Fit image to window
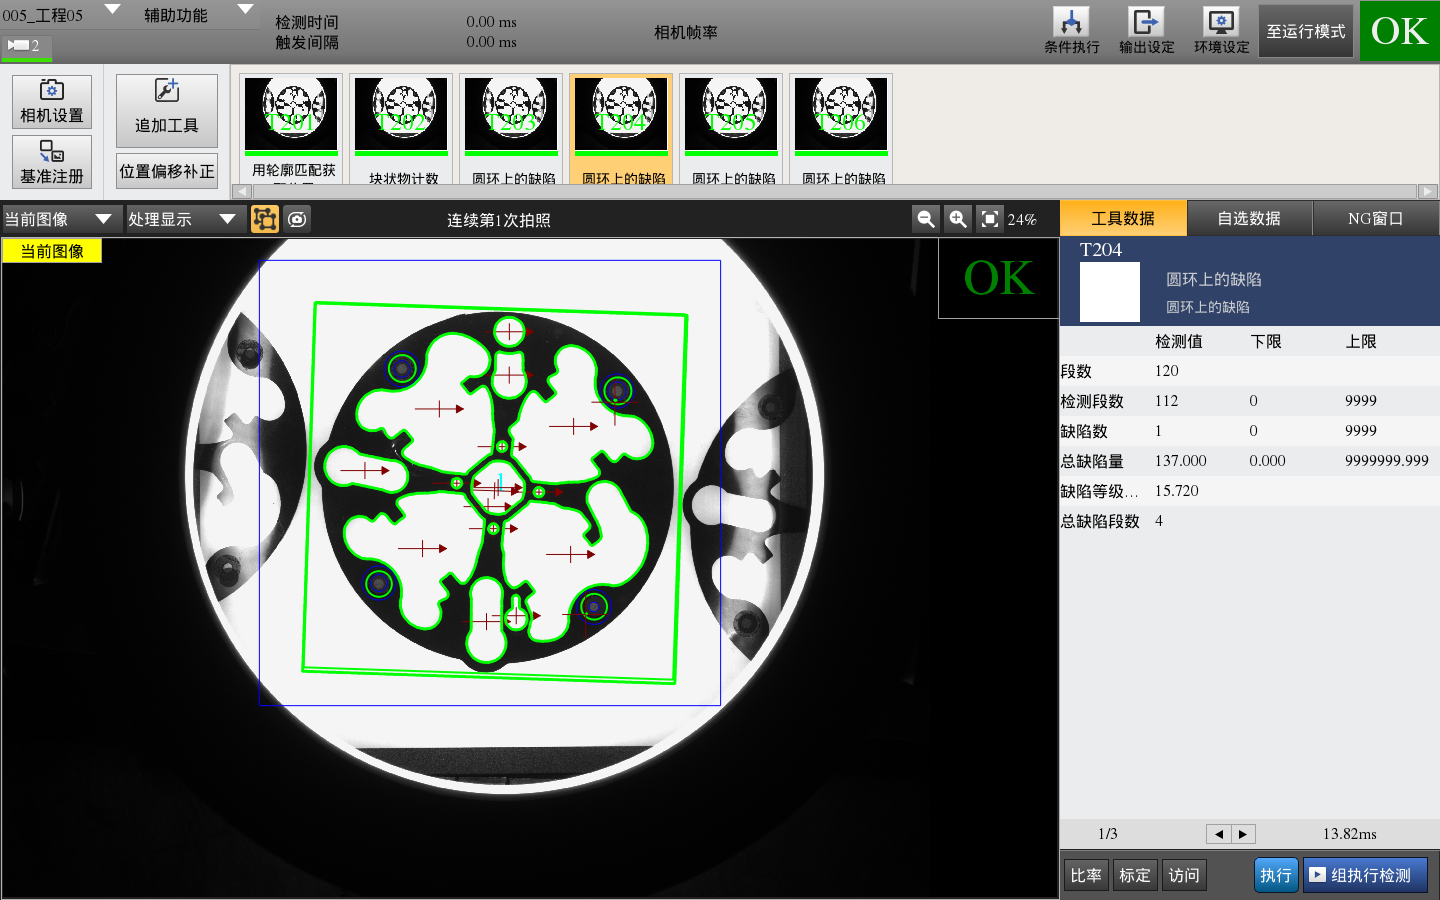Viewport: 1440px width, 900px height. click(x=990, y=219)
